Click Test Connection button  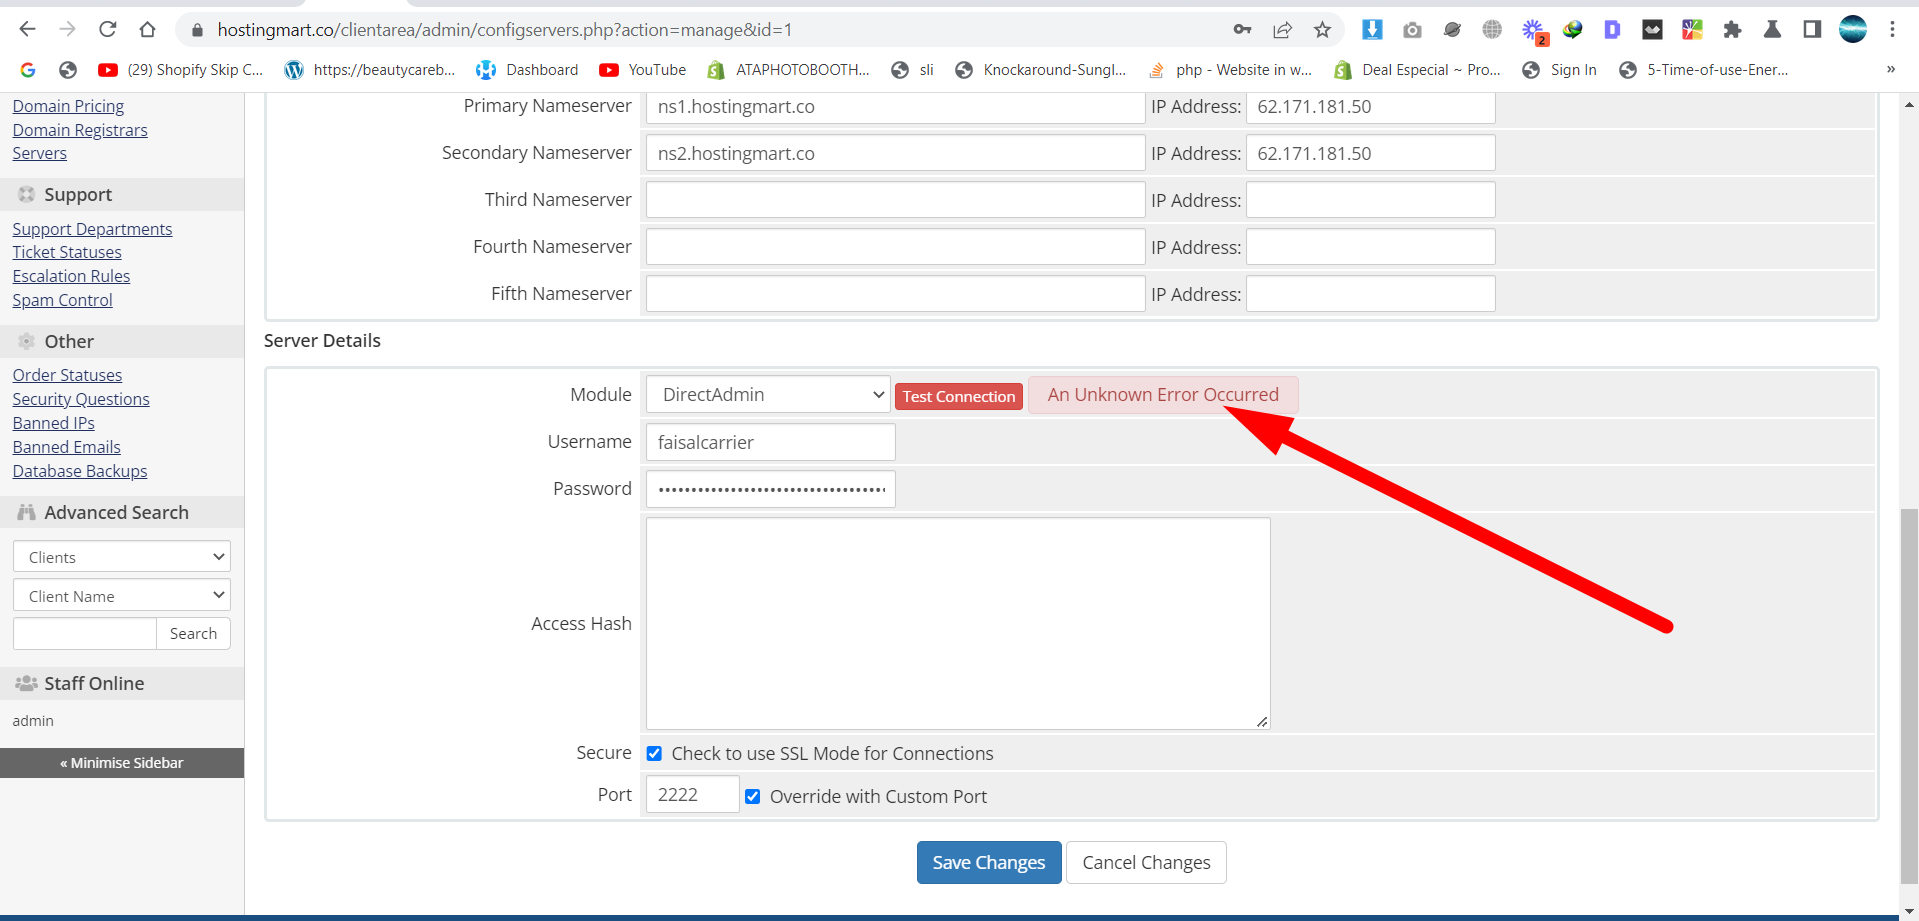959,396
